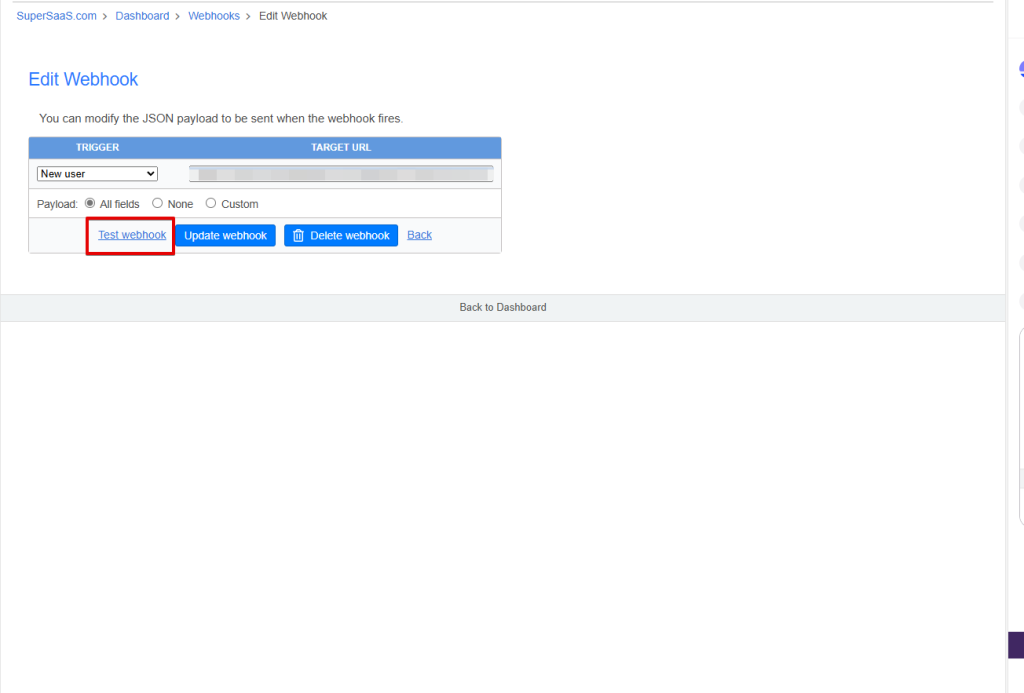This screenshot has height=693, width=1024.
Task: Follow the Back link beside Delete webhook
Action: pos(419,235)
